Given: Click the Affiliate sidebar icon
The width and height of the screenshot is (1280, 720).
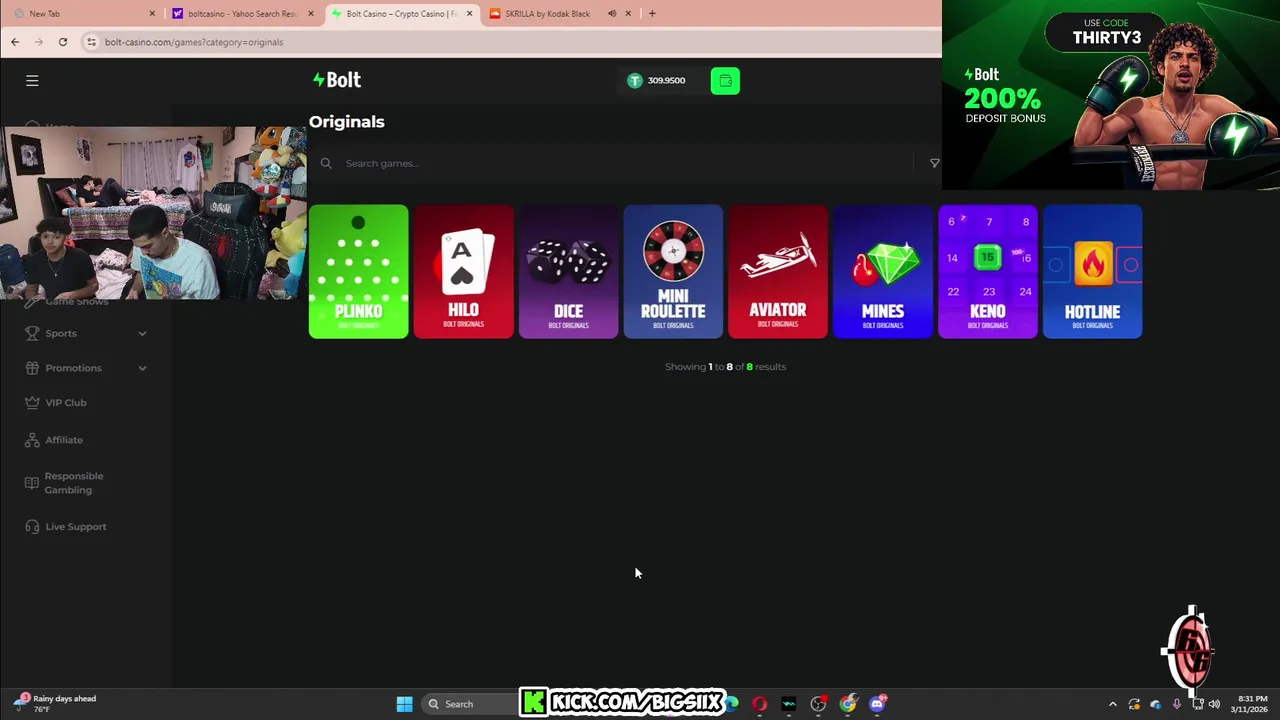Looking at the screenshot, I should (32, 440).
